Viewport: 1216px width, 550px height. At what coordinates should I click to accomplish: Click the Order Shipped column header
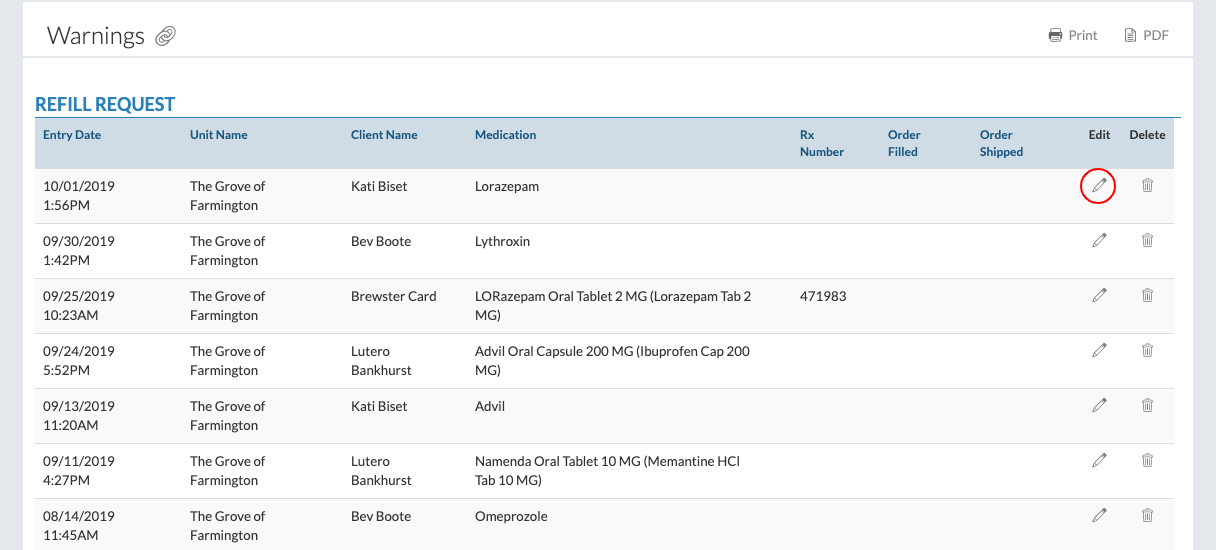(1001, 143)
